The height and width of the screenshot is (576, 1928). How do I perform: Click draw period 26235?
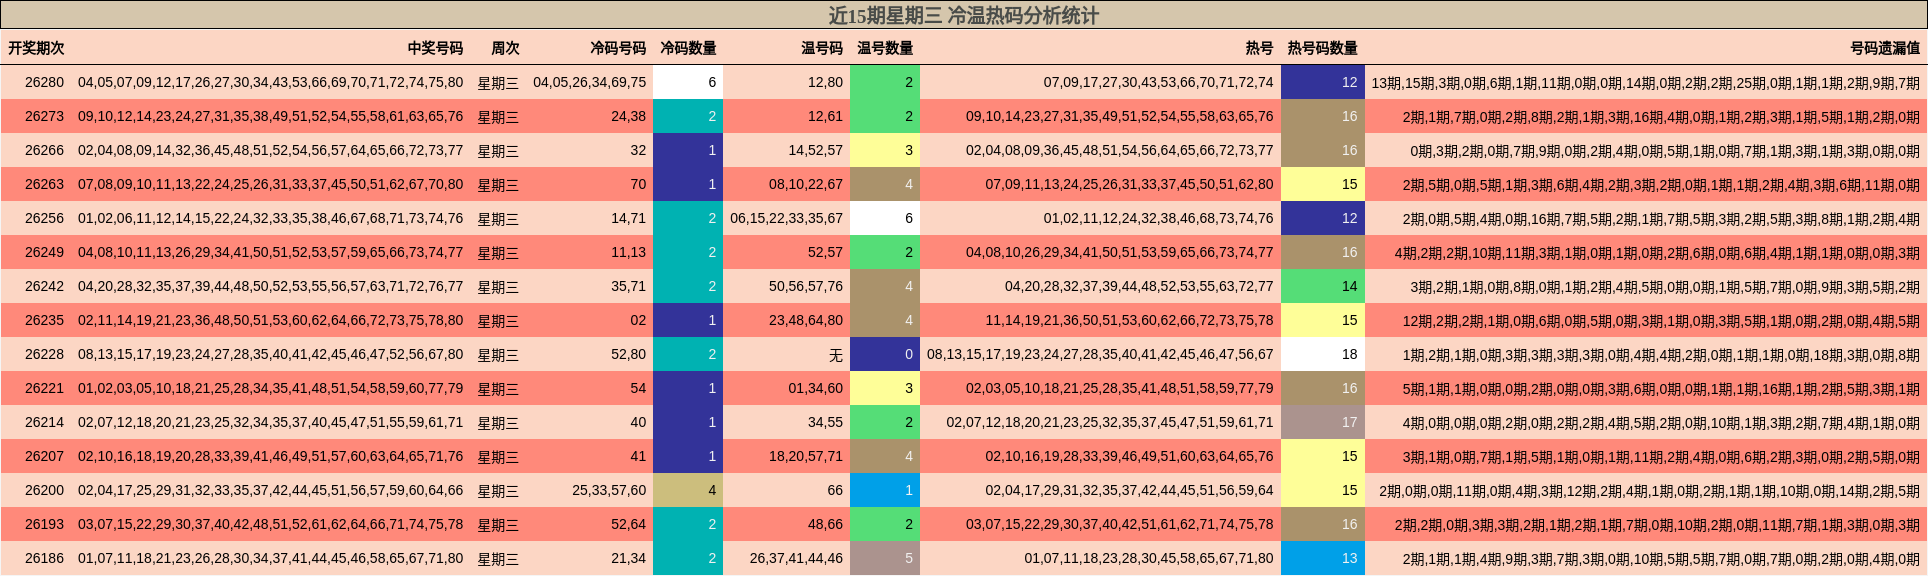point(44,320)
